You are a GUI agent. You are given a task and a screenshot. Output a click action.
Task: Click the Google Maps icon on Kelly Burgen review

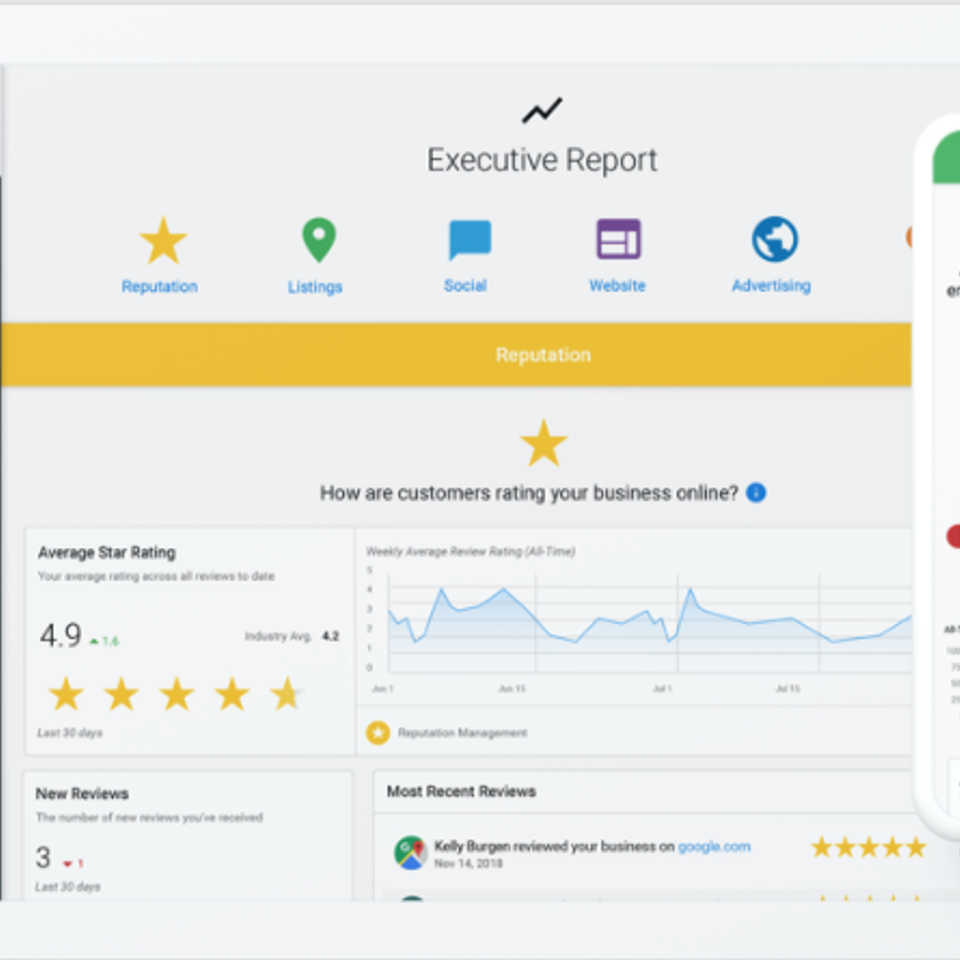pyautogui.click(x=410, y=852)
